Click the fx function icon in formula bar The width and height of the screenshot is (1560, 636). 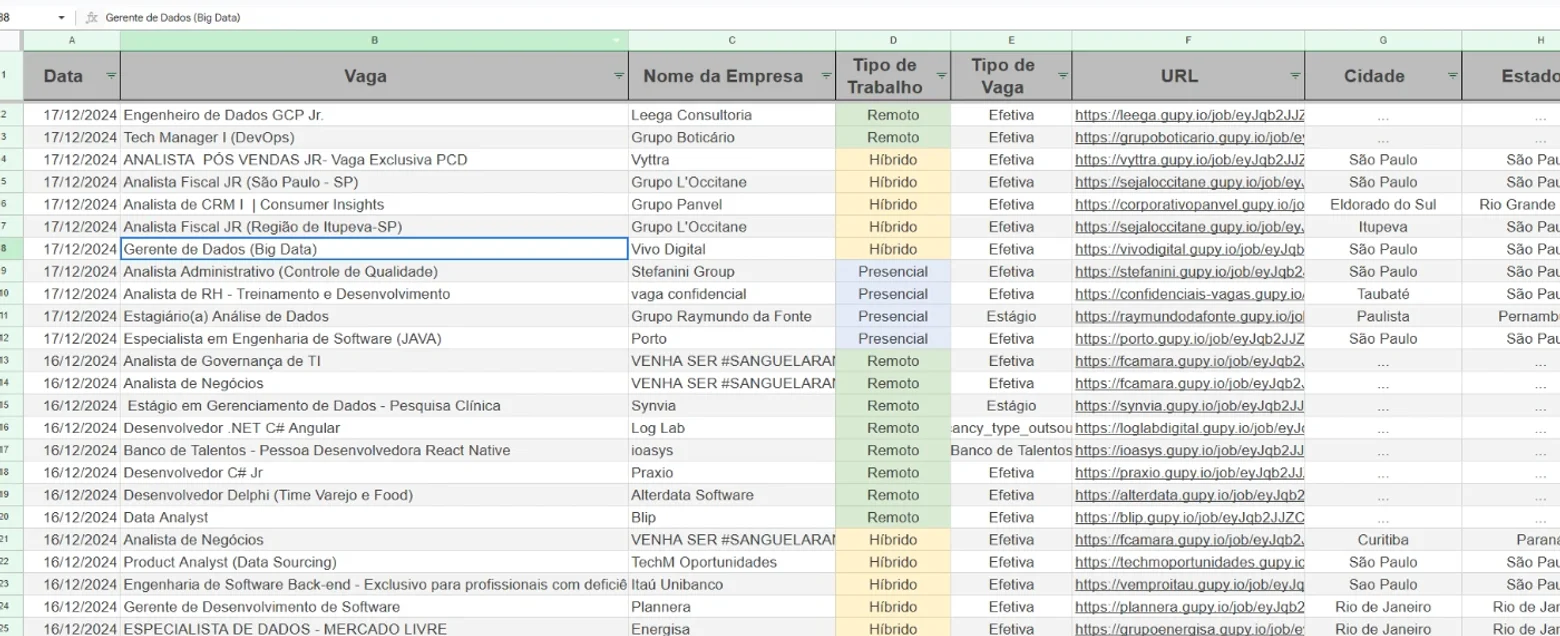coord(92,18)
